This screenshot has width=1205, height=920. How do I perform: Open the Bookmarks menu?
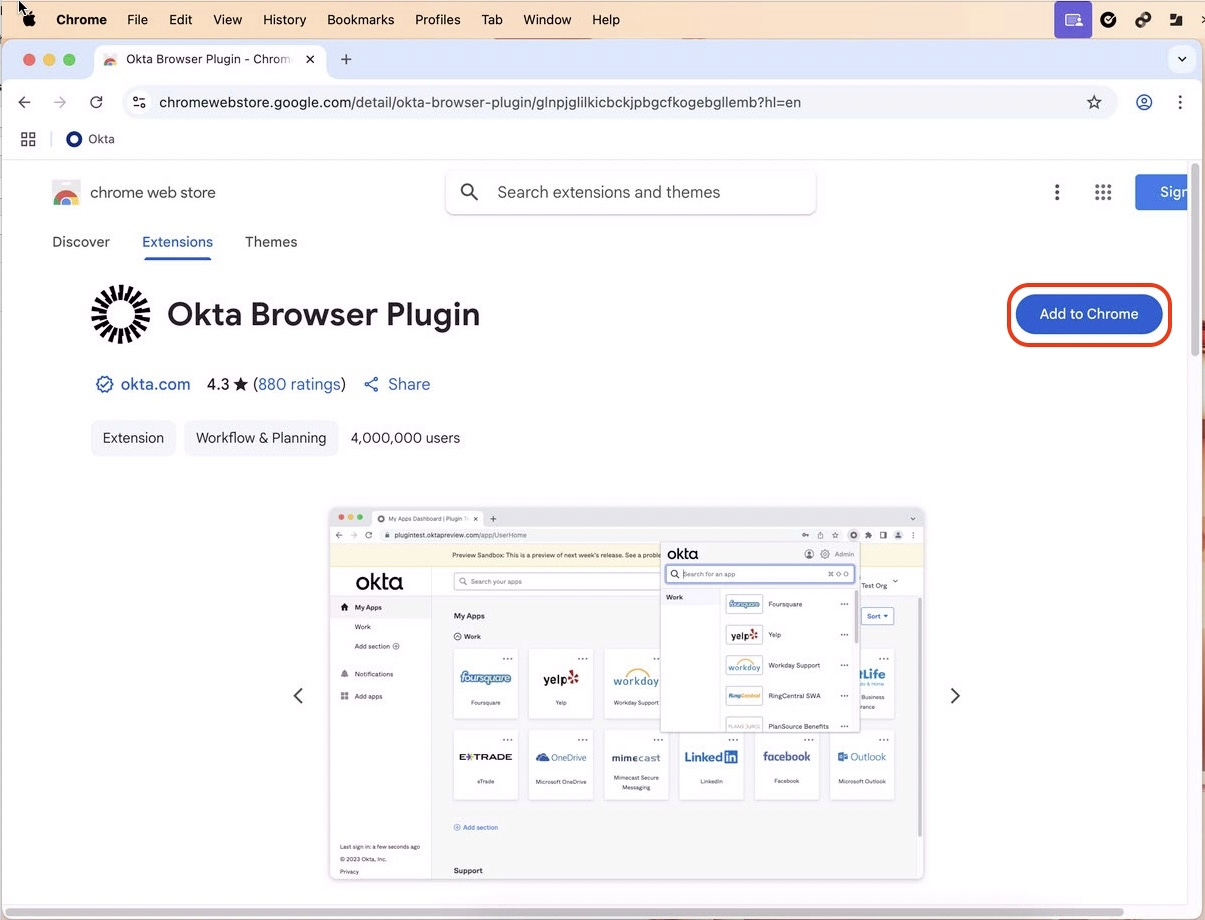[x=360, y=19]
